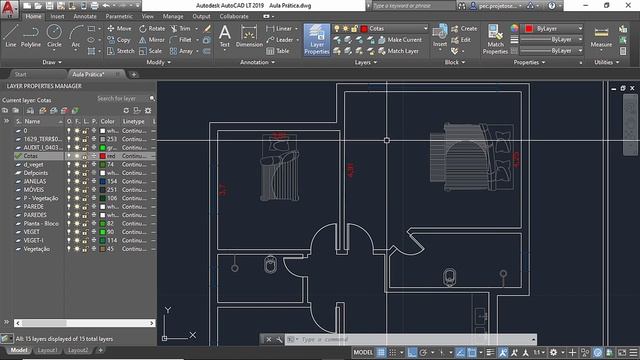Activate the Rotate tool
The image size is (640, 360).
(x=152, y=29)
